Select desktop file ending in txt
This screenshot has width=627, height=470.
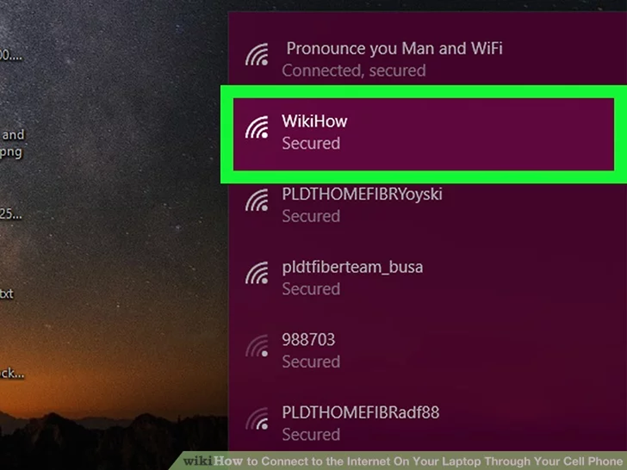(x=6, y=294)
